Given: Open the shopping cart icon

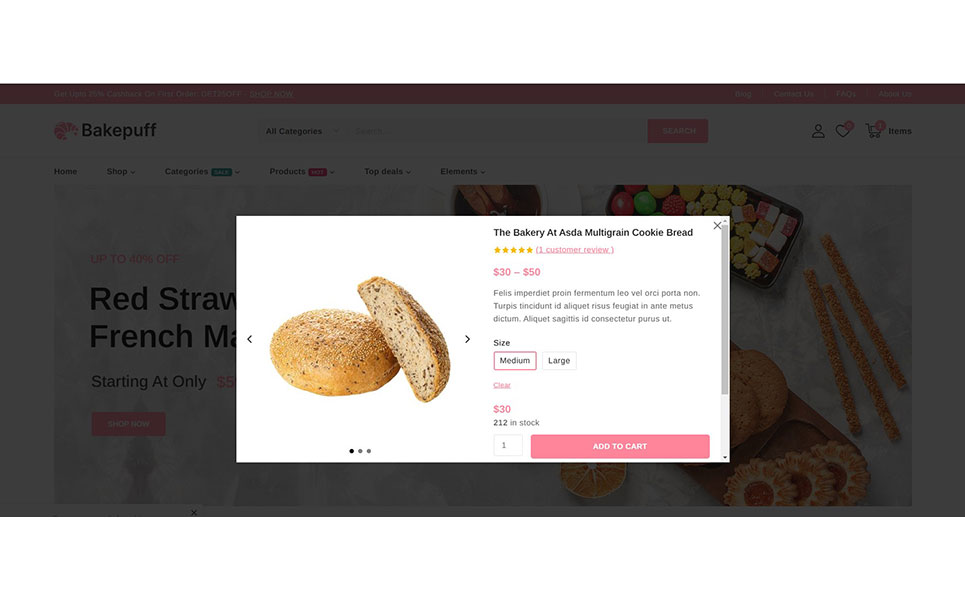Looking at the screenshot, I should pos(874,130).
